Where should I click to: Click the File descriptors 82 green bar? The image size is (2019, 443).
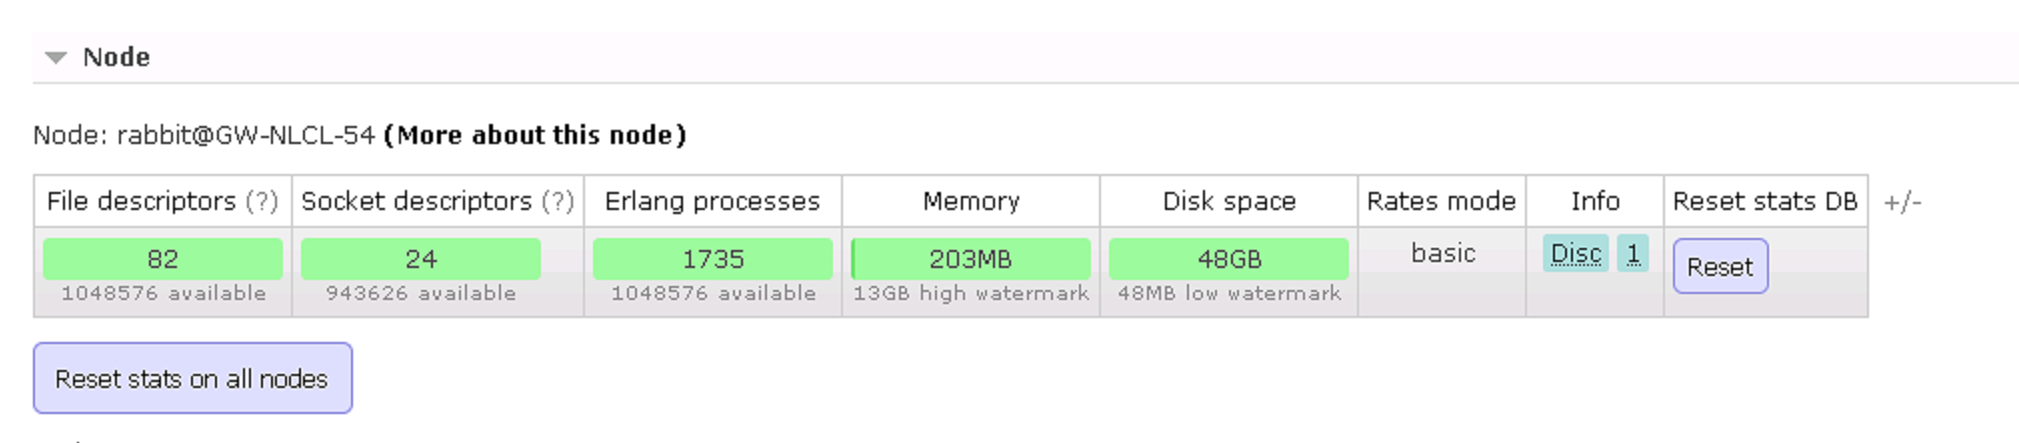pos(163,259)
